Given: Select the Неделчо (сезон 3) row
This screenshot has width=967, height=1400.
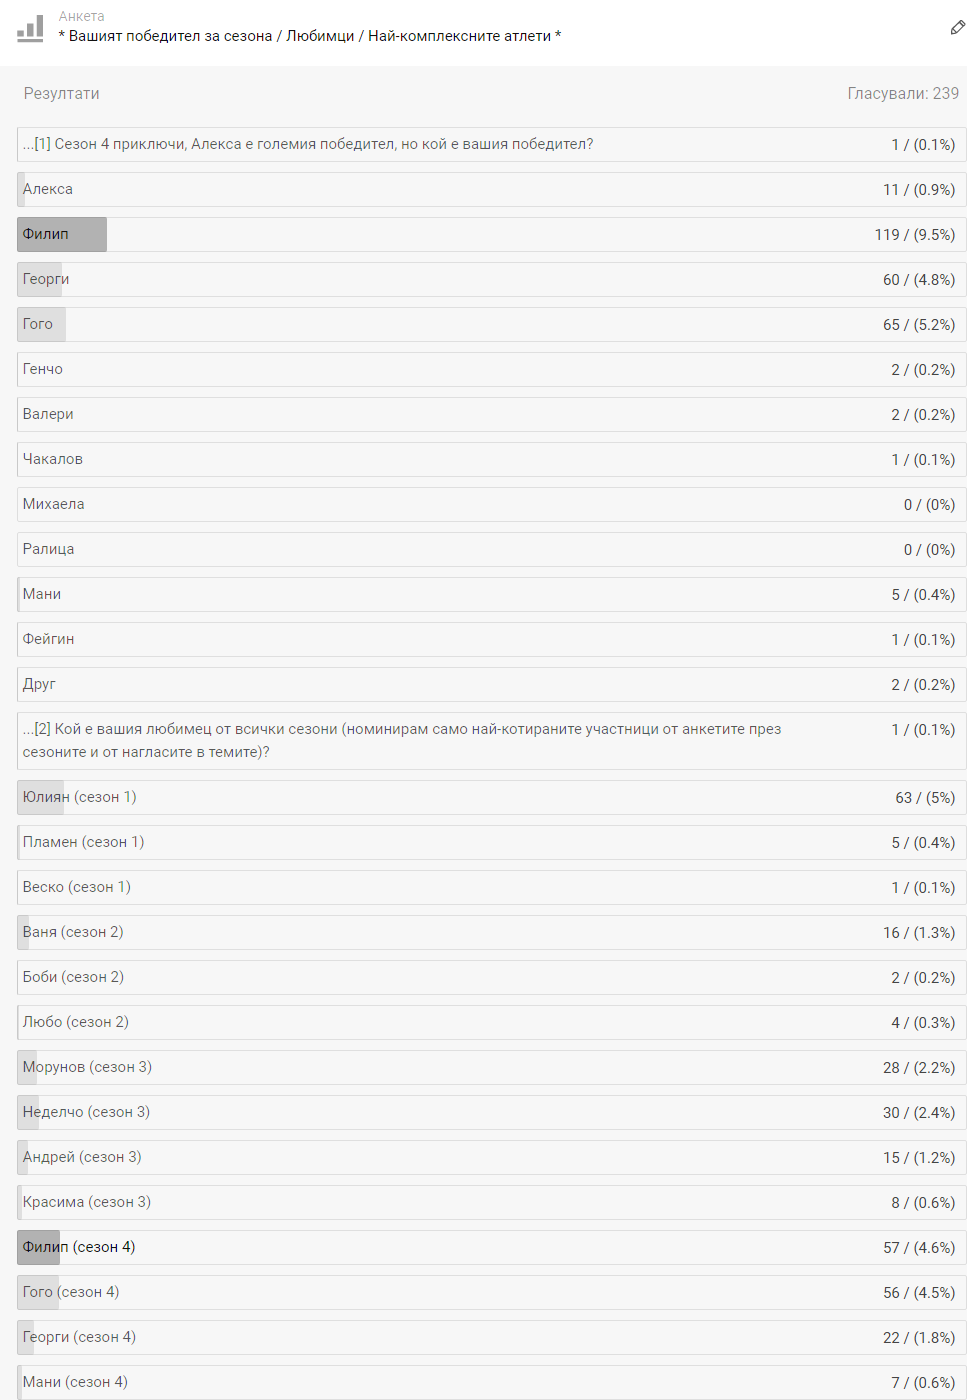Looking at the screenshot, I should pos(492,1112).
